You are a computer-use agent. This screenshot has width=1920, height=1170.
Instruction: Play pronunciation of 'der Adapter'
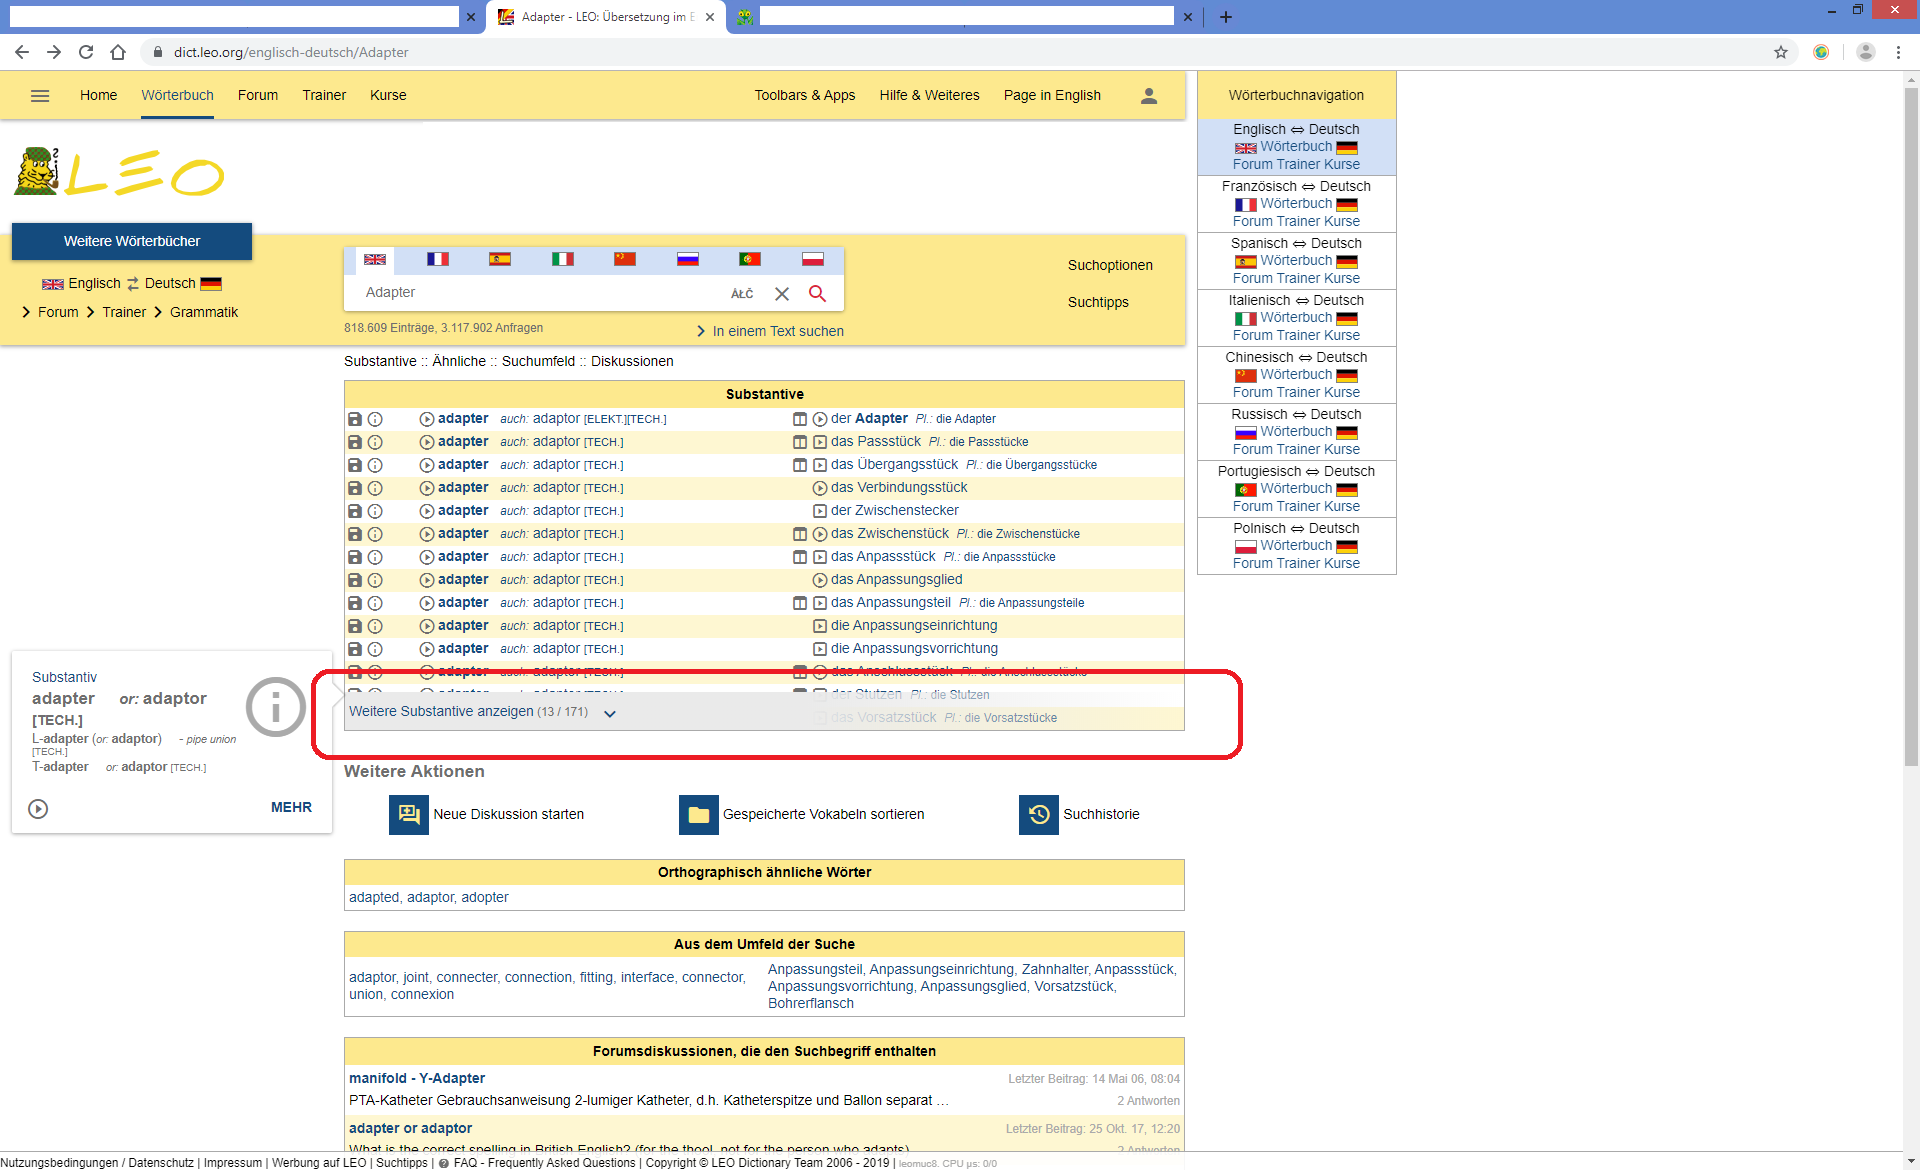pyautogui.click(x=820, y=419)
